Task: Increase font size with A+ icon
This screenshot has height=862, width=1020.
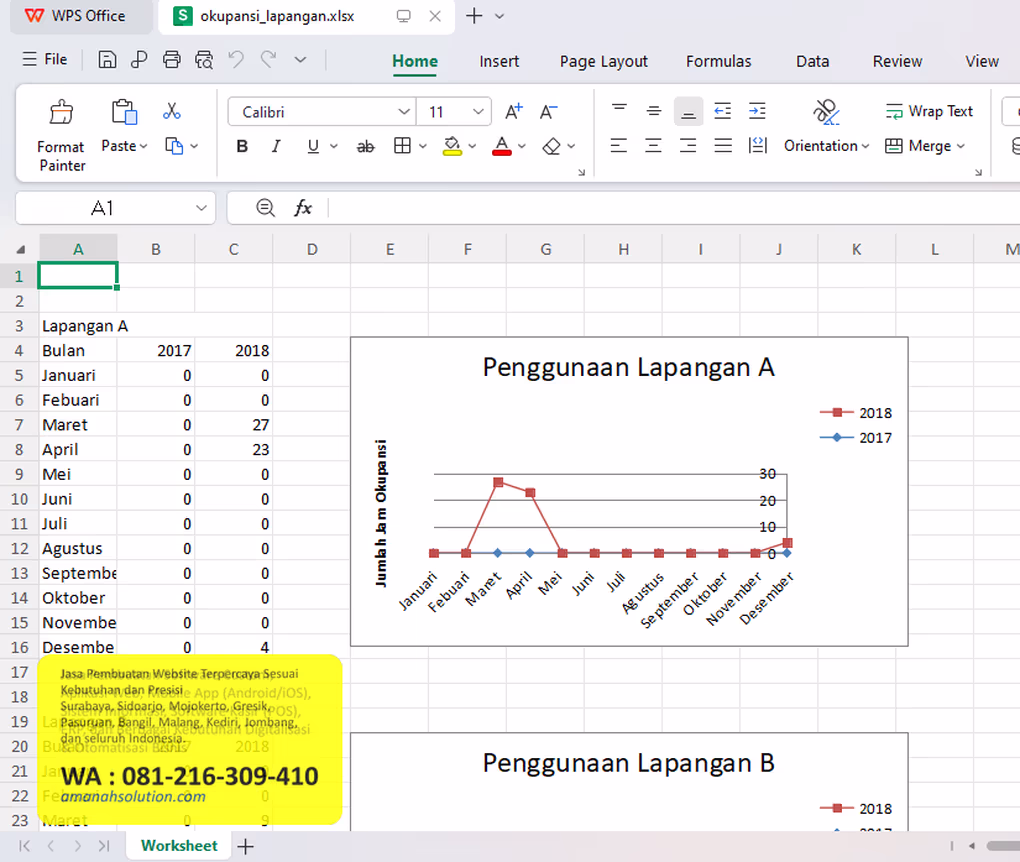Action: coord(514,112)
